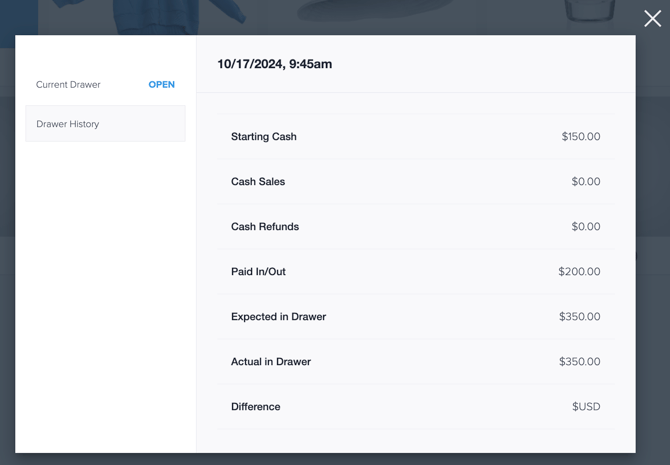Select the Difference row label
Screen dimensions: 670x465
point(256,407)
